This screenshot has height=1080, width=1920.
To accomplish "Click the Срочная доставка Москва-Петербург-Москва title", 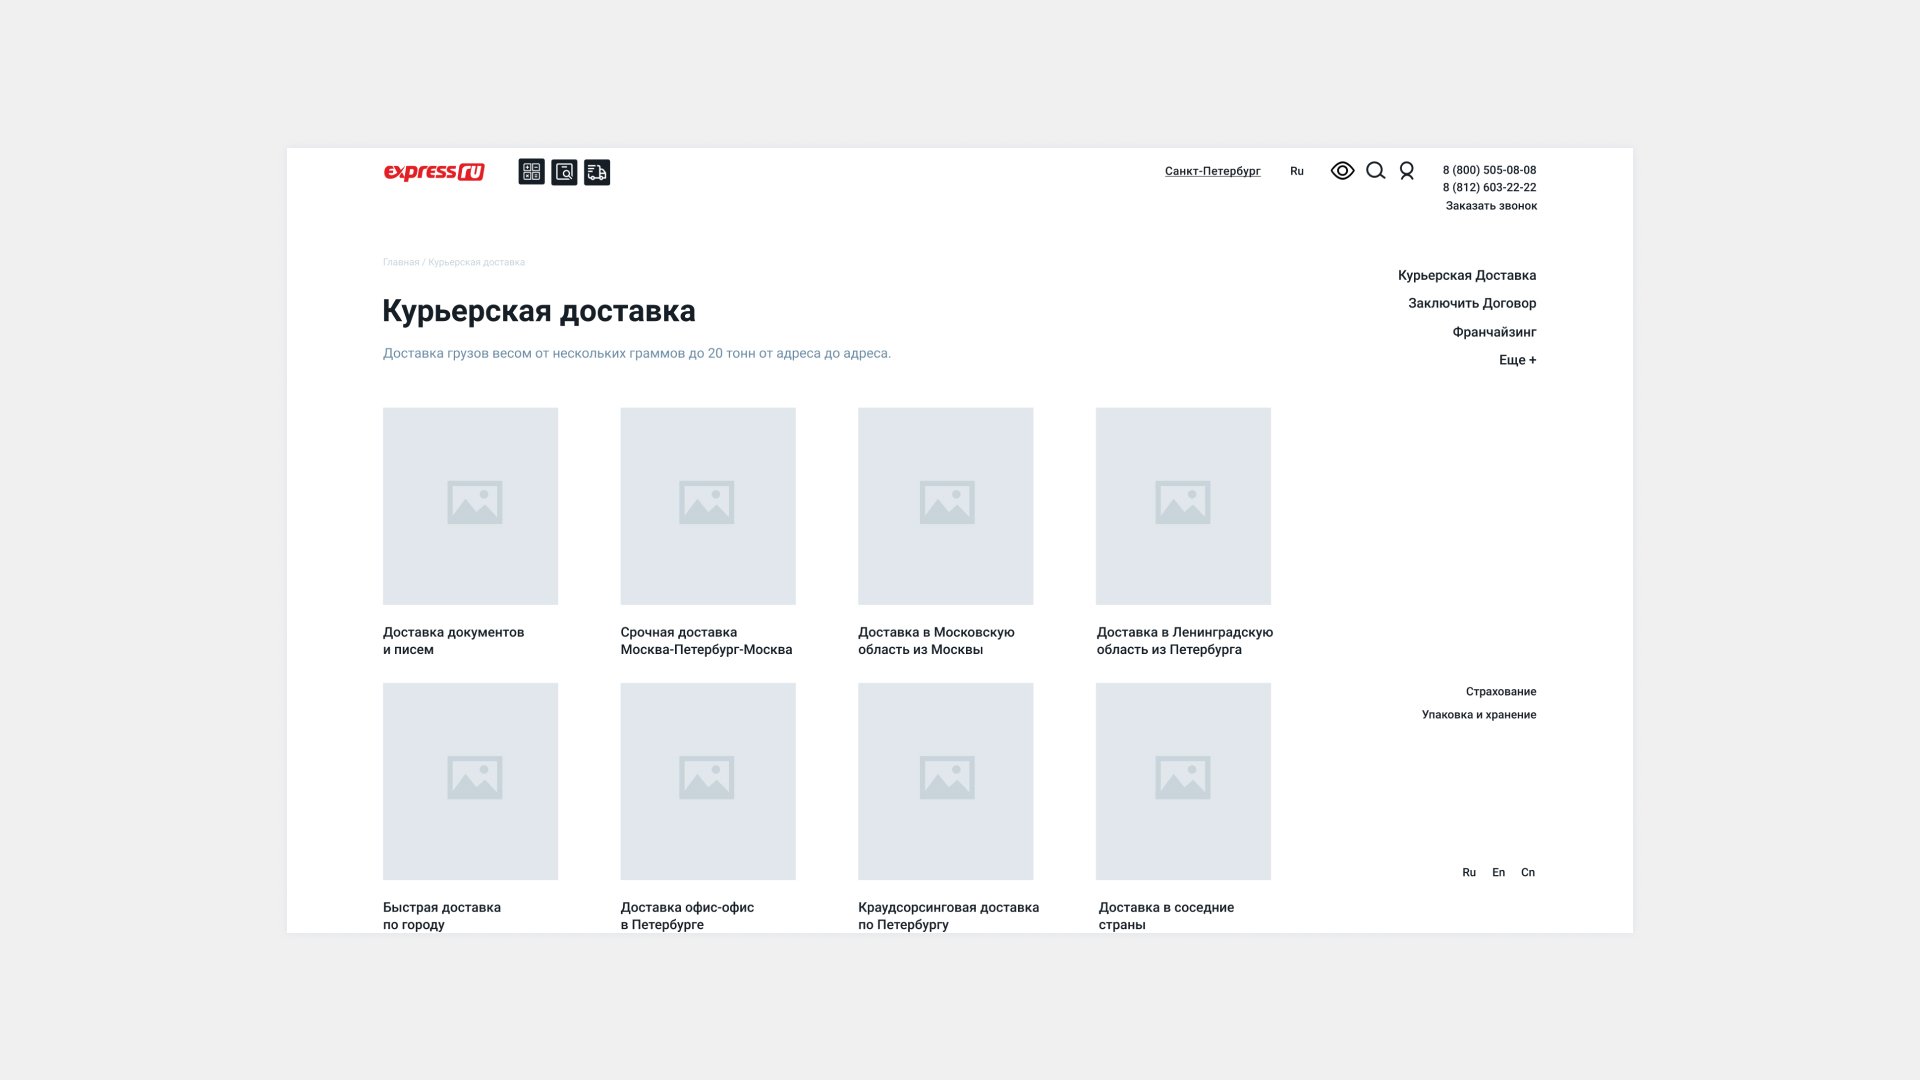I will (706, 641).
